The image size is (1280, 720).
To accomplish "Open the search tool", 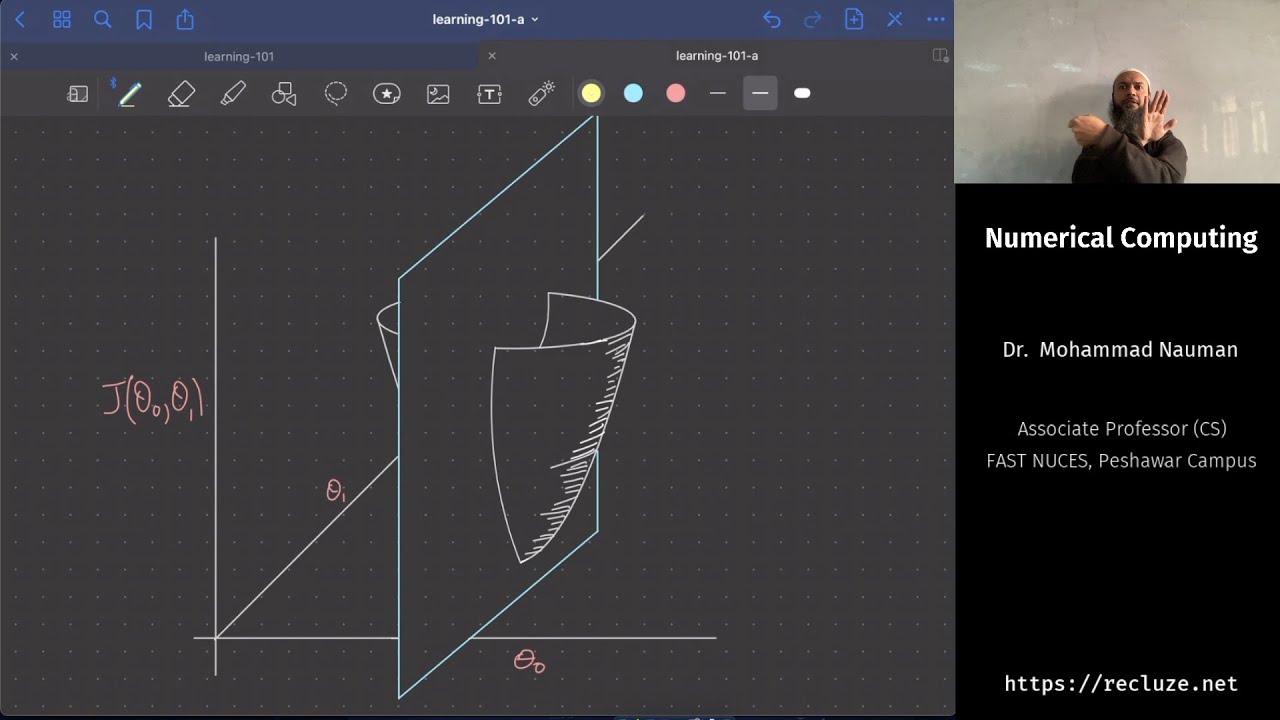I will (x=102, y=19).
